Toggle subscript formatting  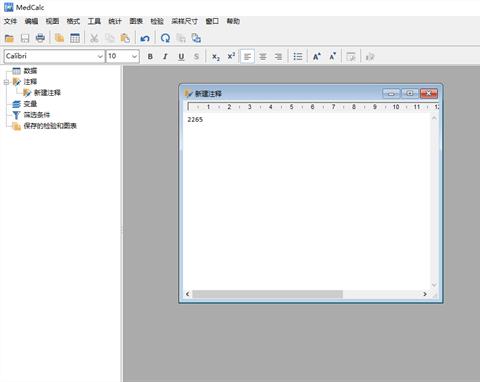(216, 57)
